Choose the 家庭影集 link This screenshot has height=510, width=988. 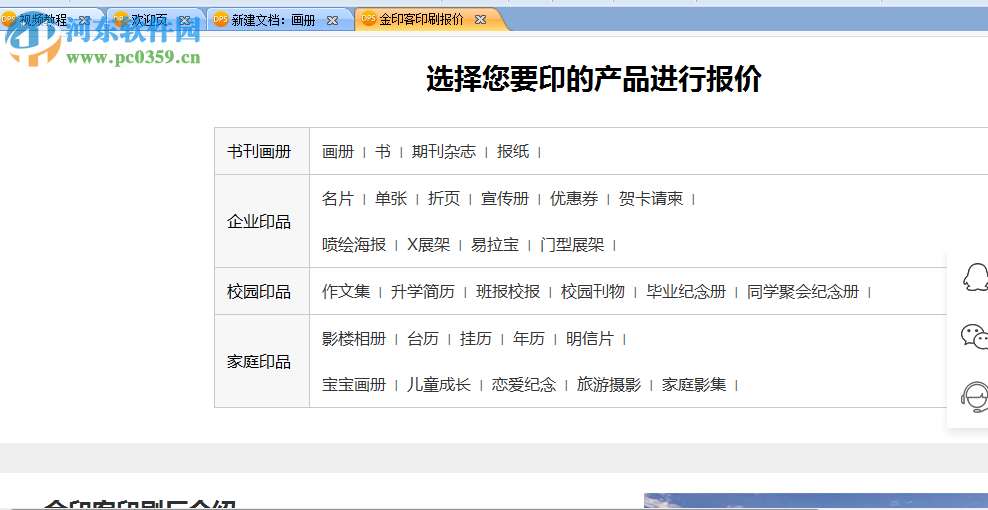(694, 385)
